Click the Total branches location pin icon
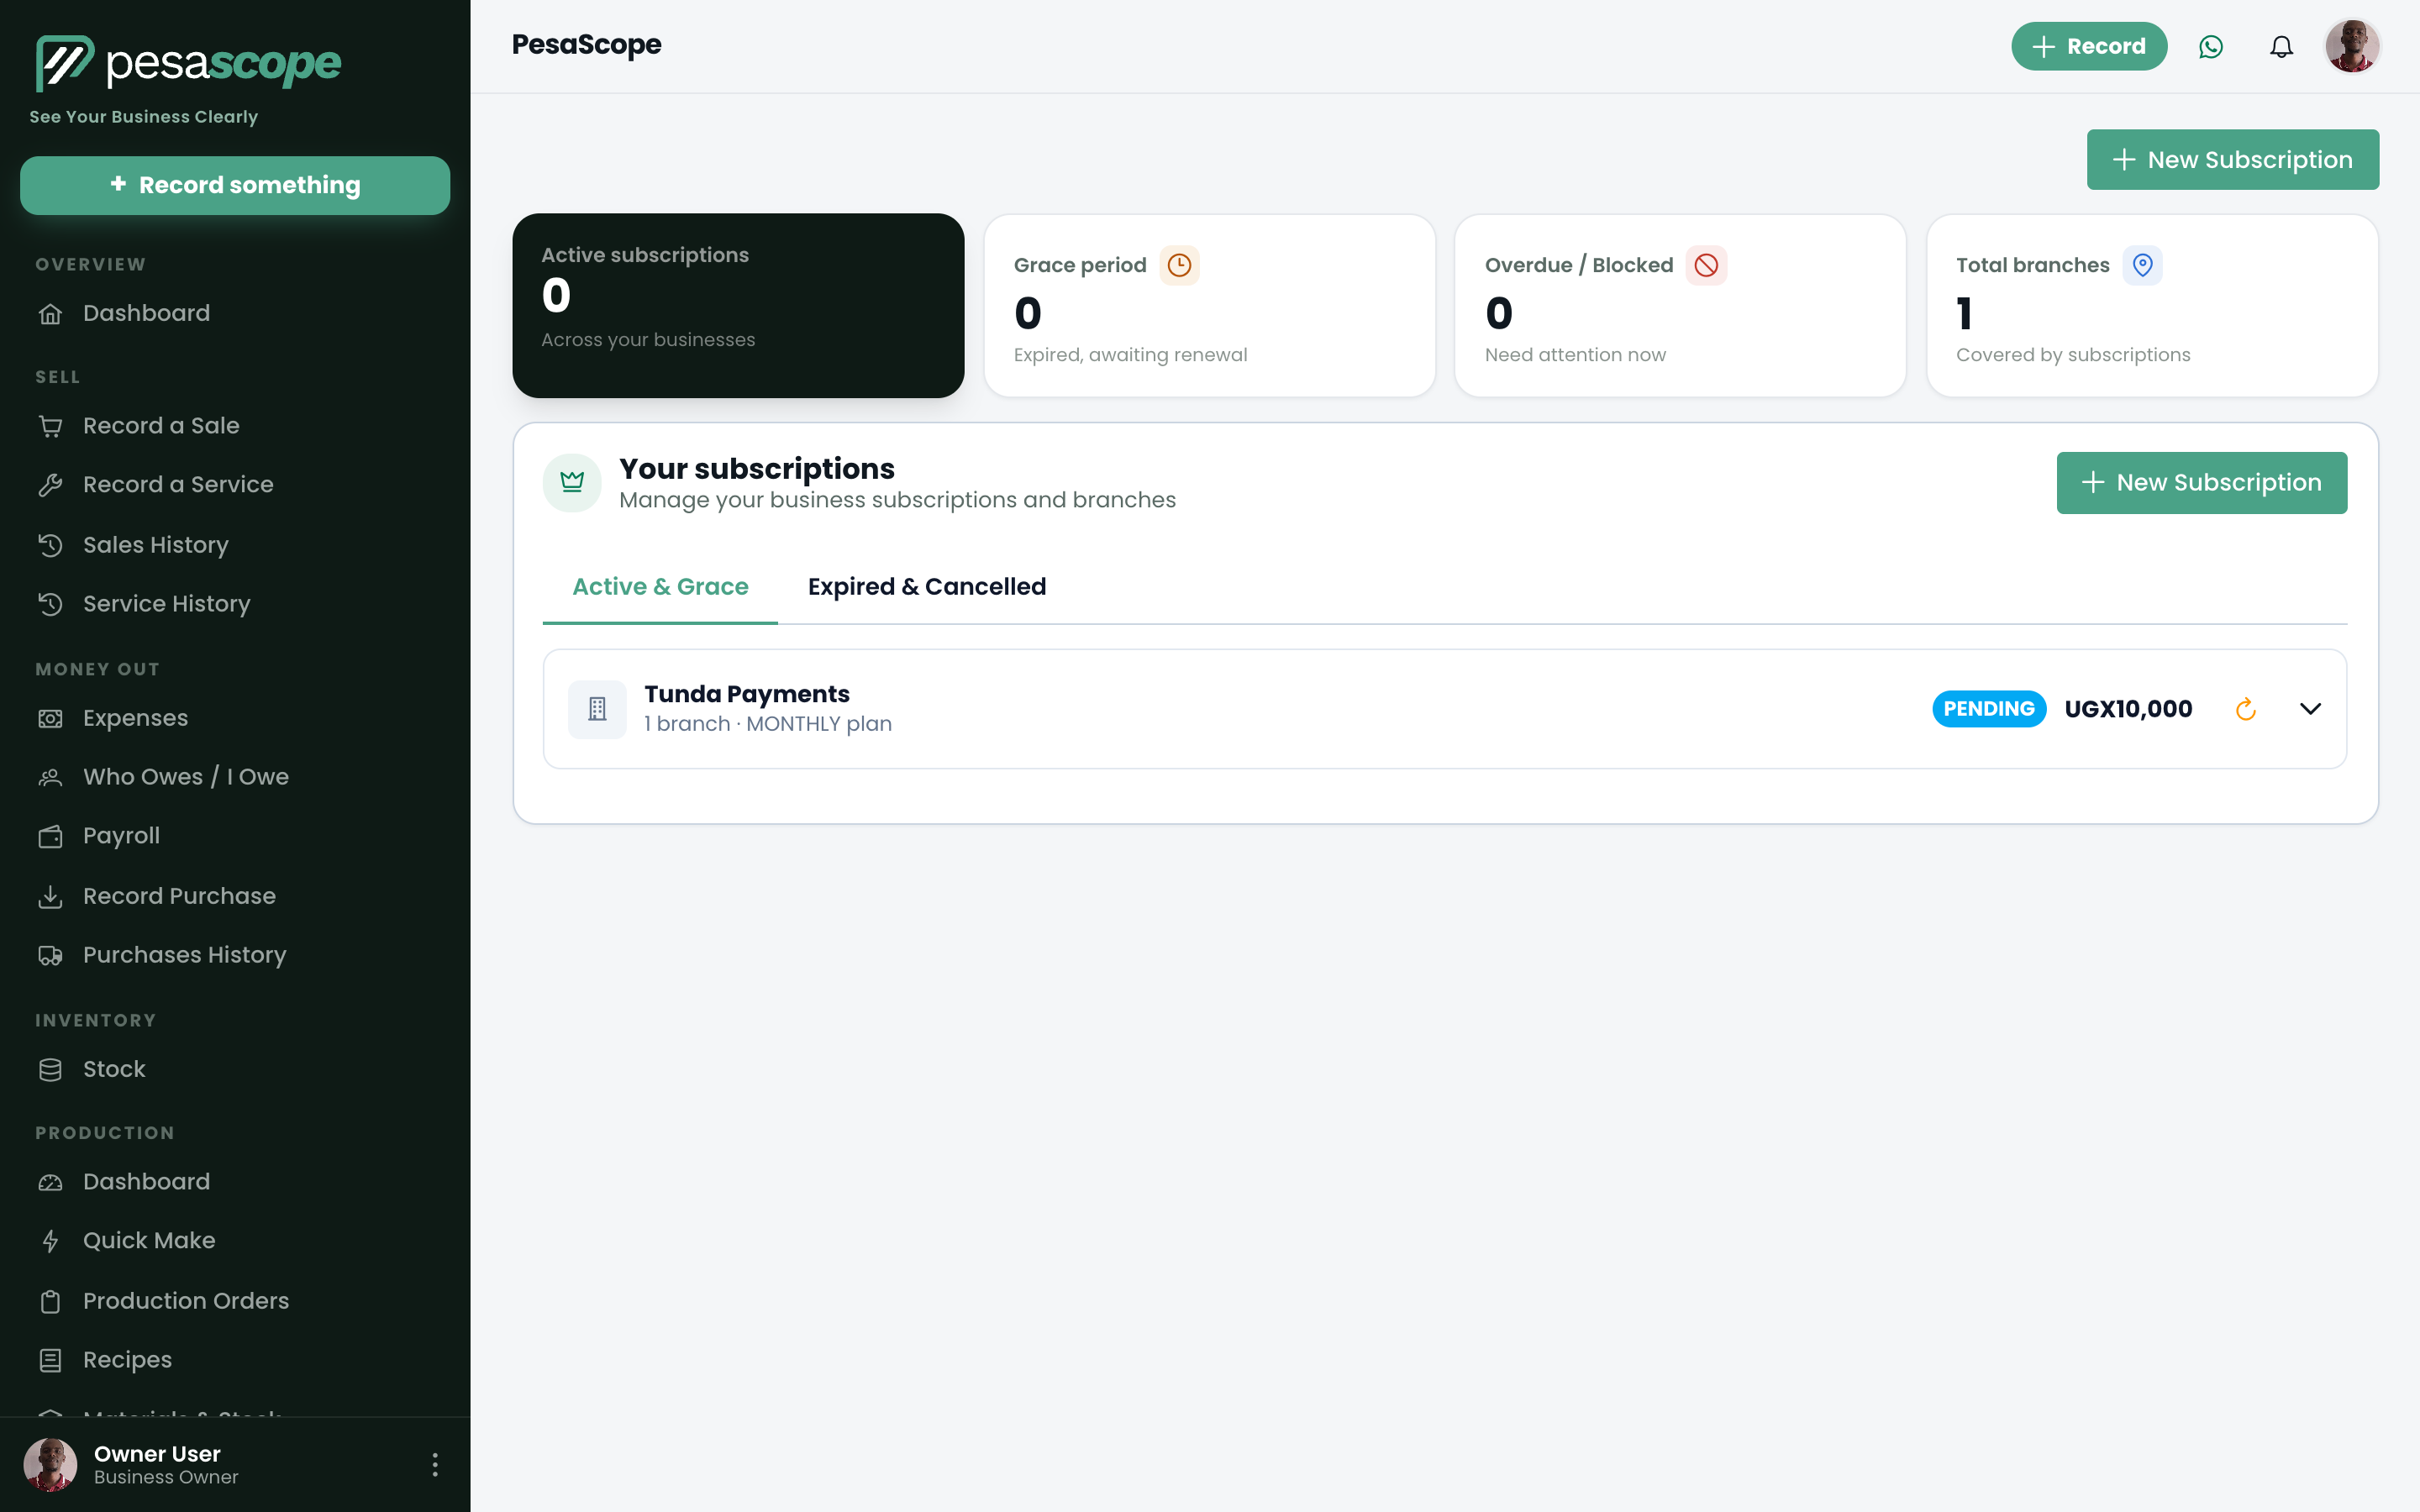The width and height of the screenshot is (2420, 1512). (x=2142, y=265)
